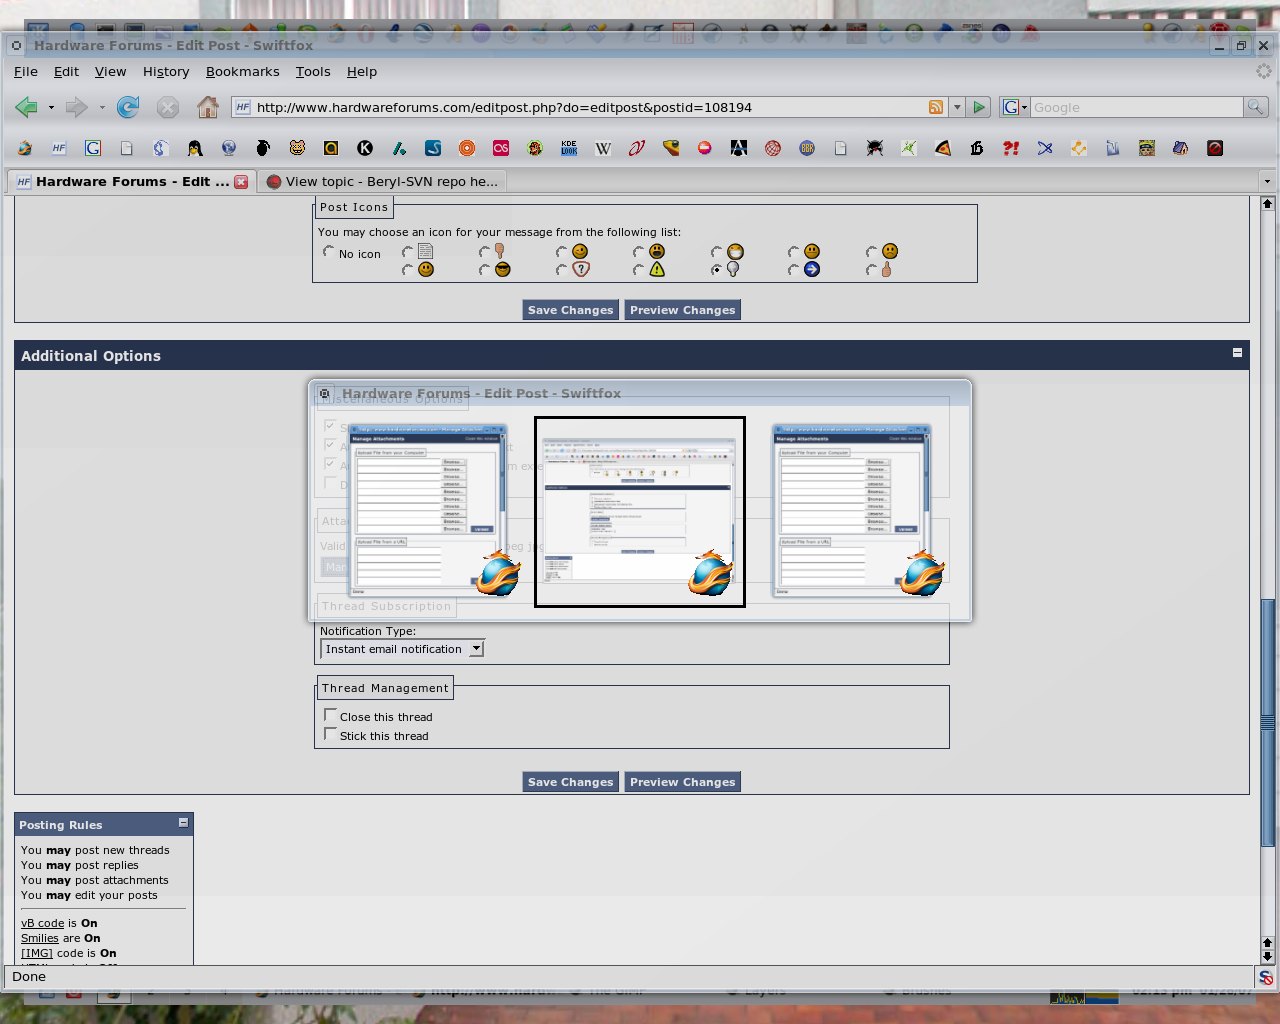
Task: Open the Home page icon
Action: click(x=208, y=107)
